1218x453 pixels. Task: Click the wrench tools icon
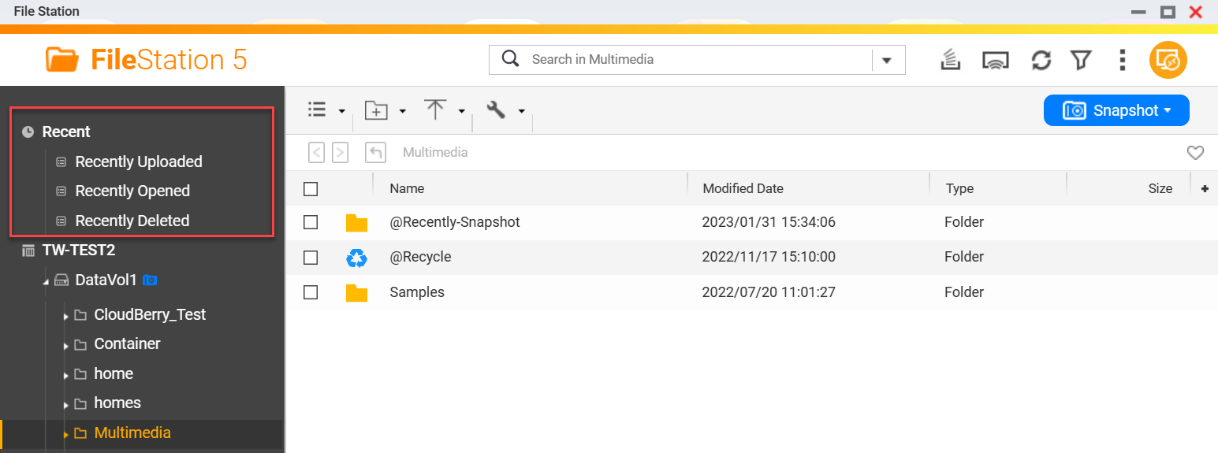(496, 110)
